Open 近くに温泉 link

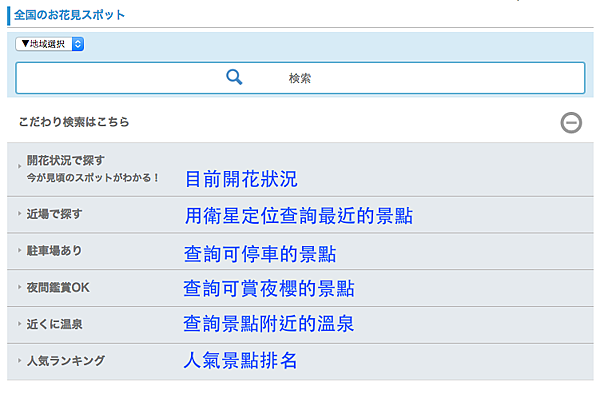pos(54,324)
